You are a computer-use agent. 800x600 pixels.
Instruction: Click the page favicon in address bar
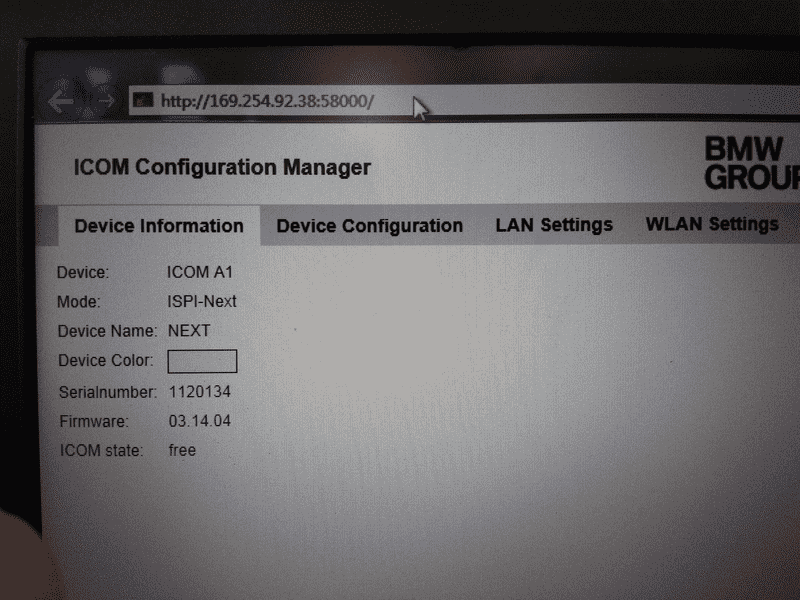143,100
